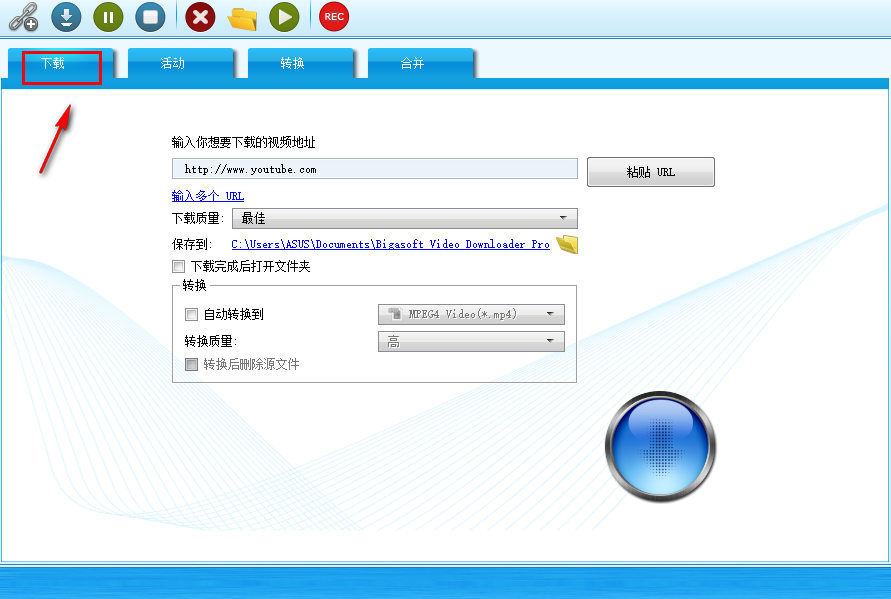Viewport: 891px width, 599px height.
Task: Enable 下载完成后打开文件夹 checkbox
Action: (178, 266)
